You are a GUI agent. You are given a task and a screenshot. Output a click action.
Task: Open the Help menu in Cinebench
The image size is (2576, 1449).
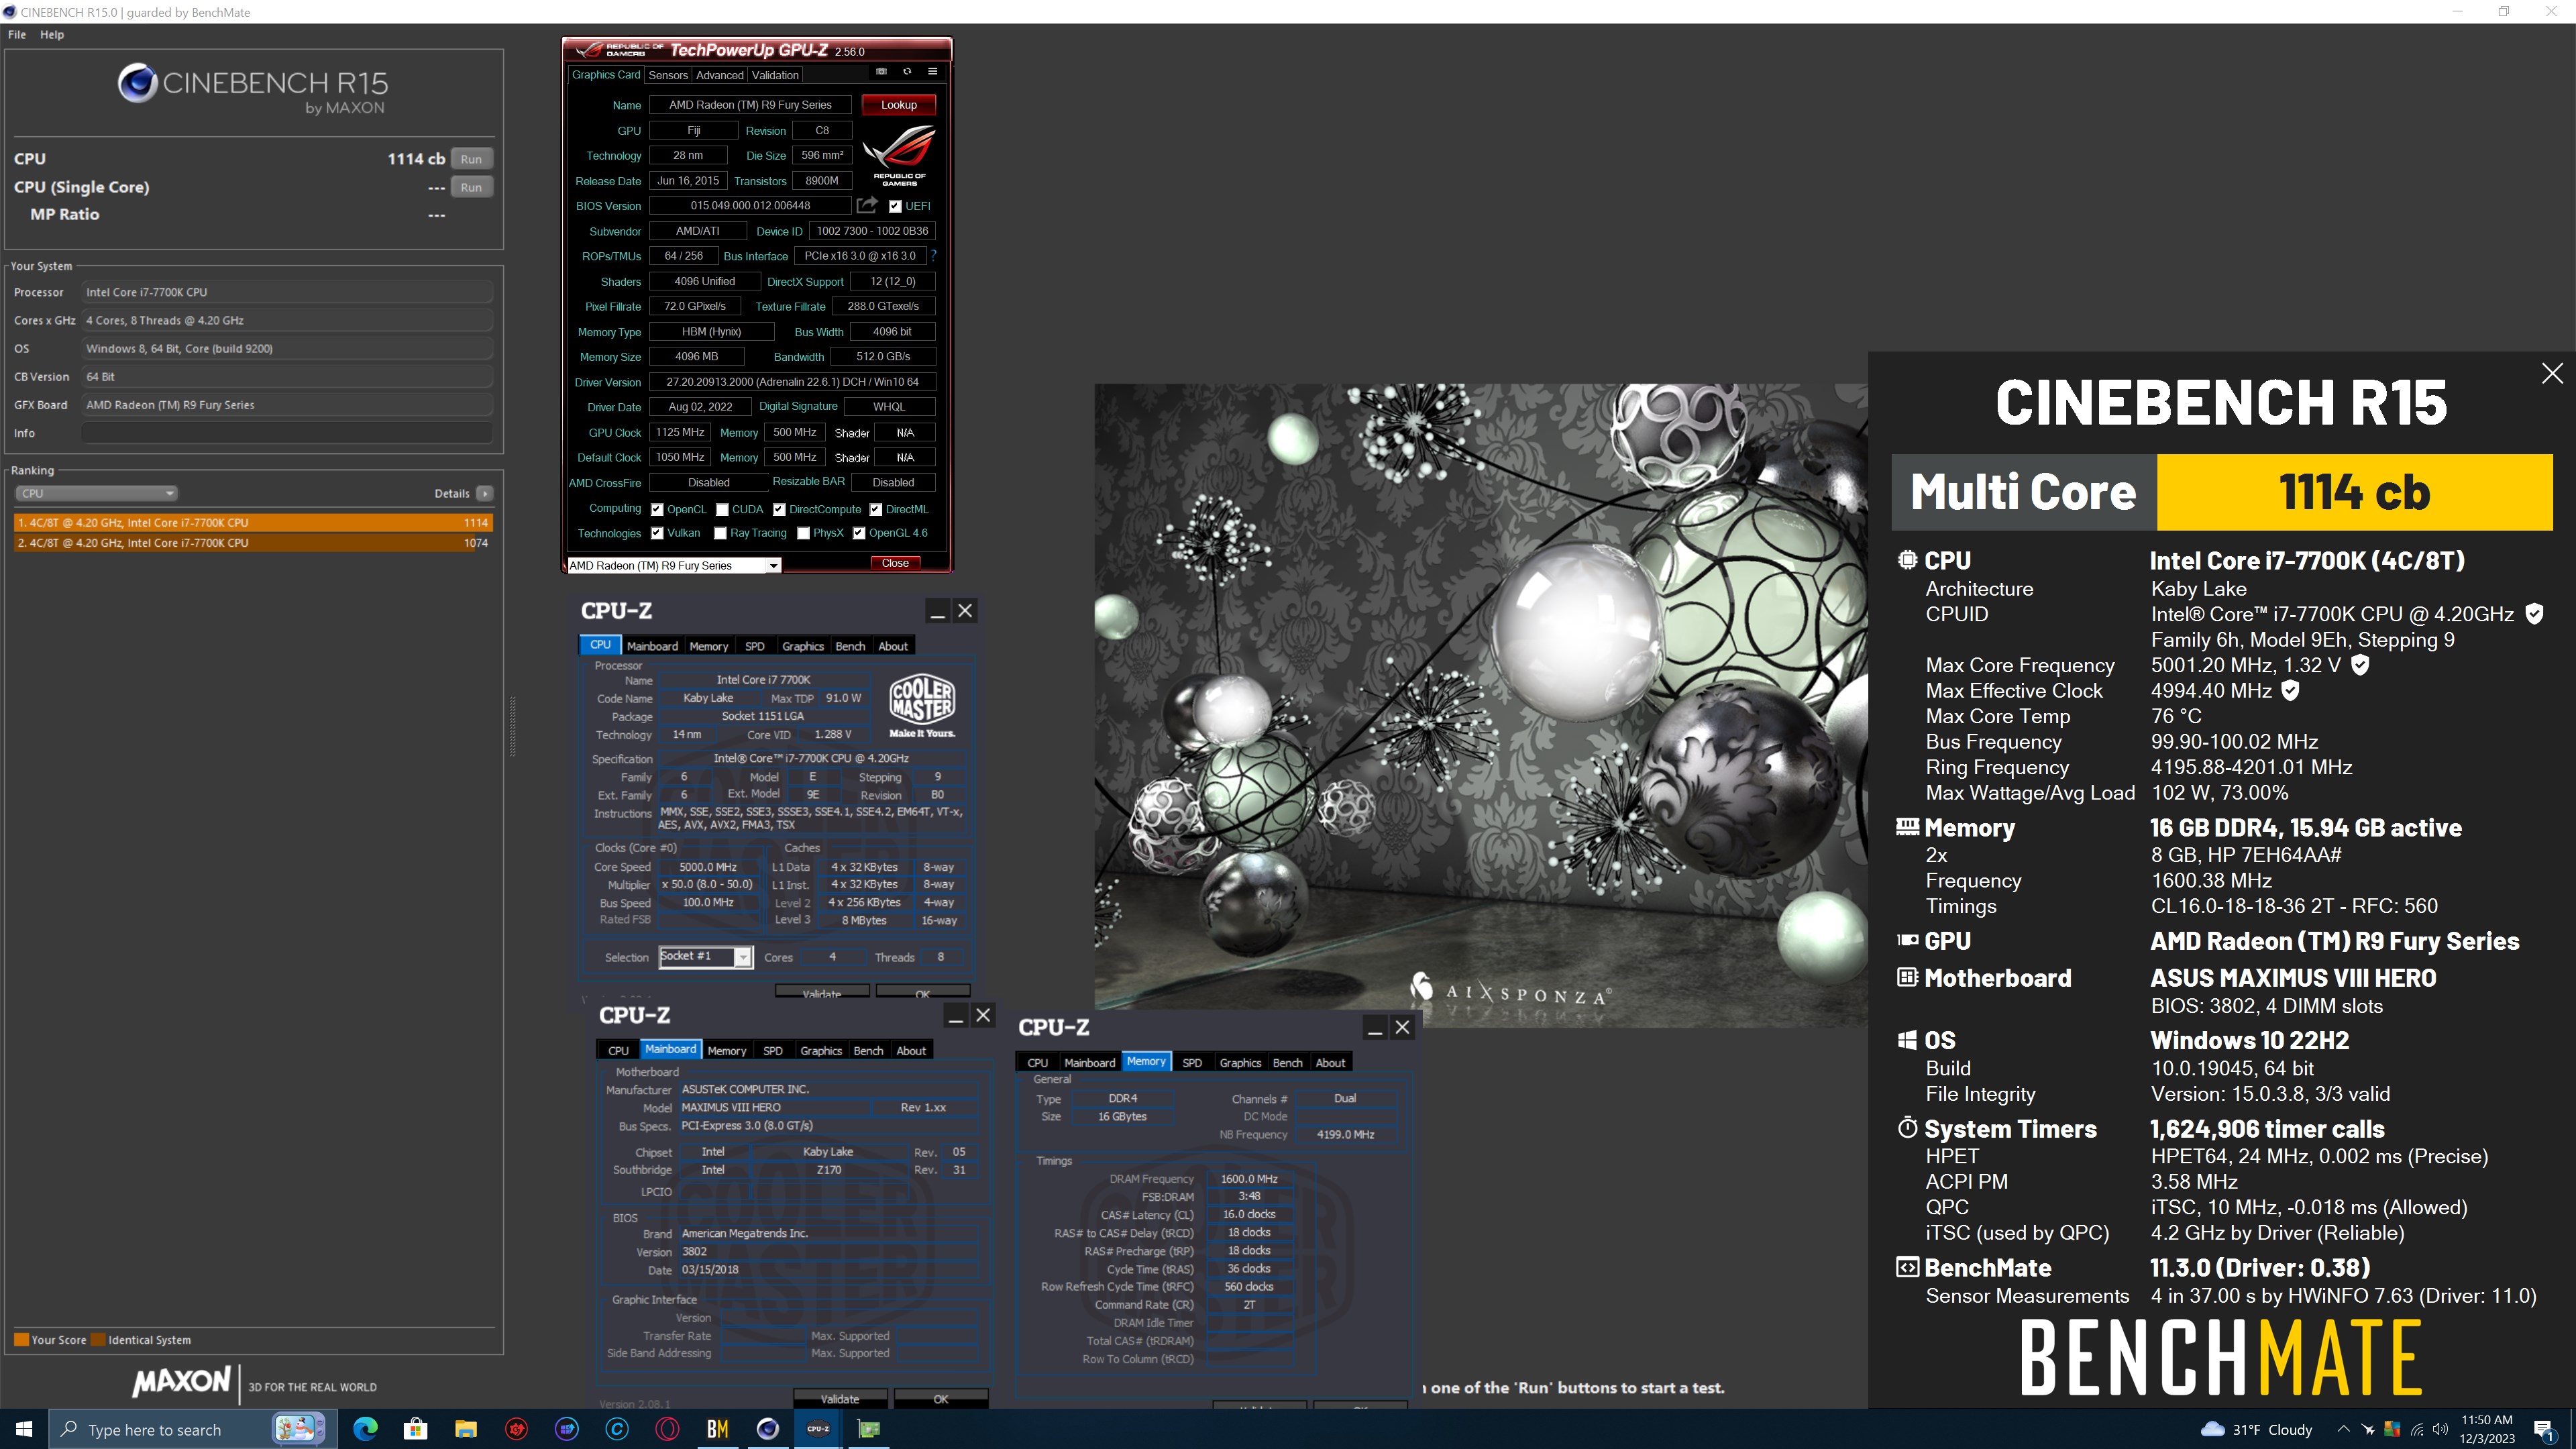(x=52, y=34)
